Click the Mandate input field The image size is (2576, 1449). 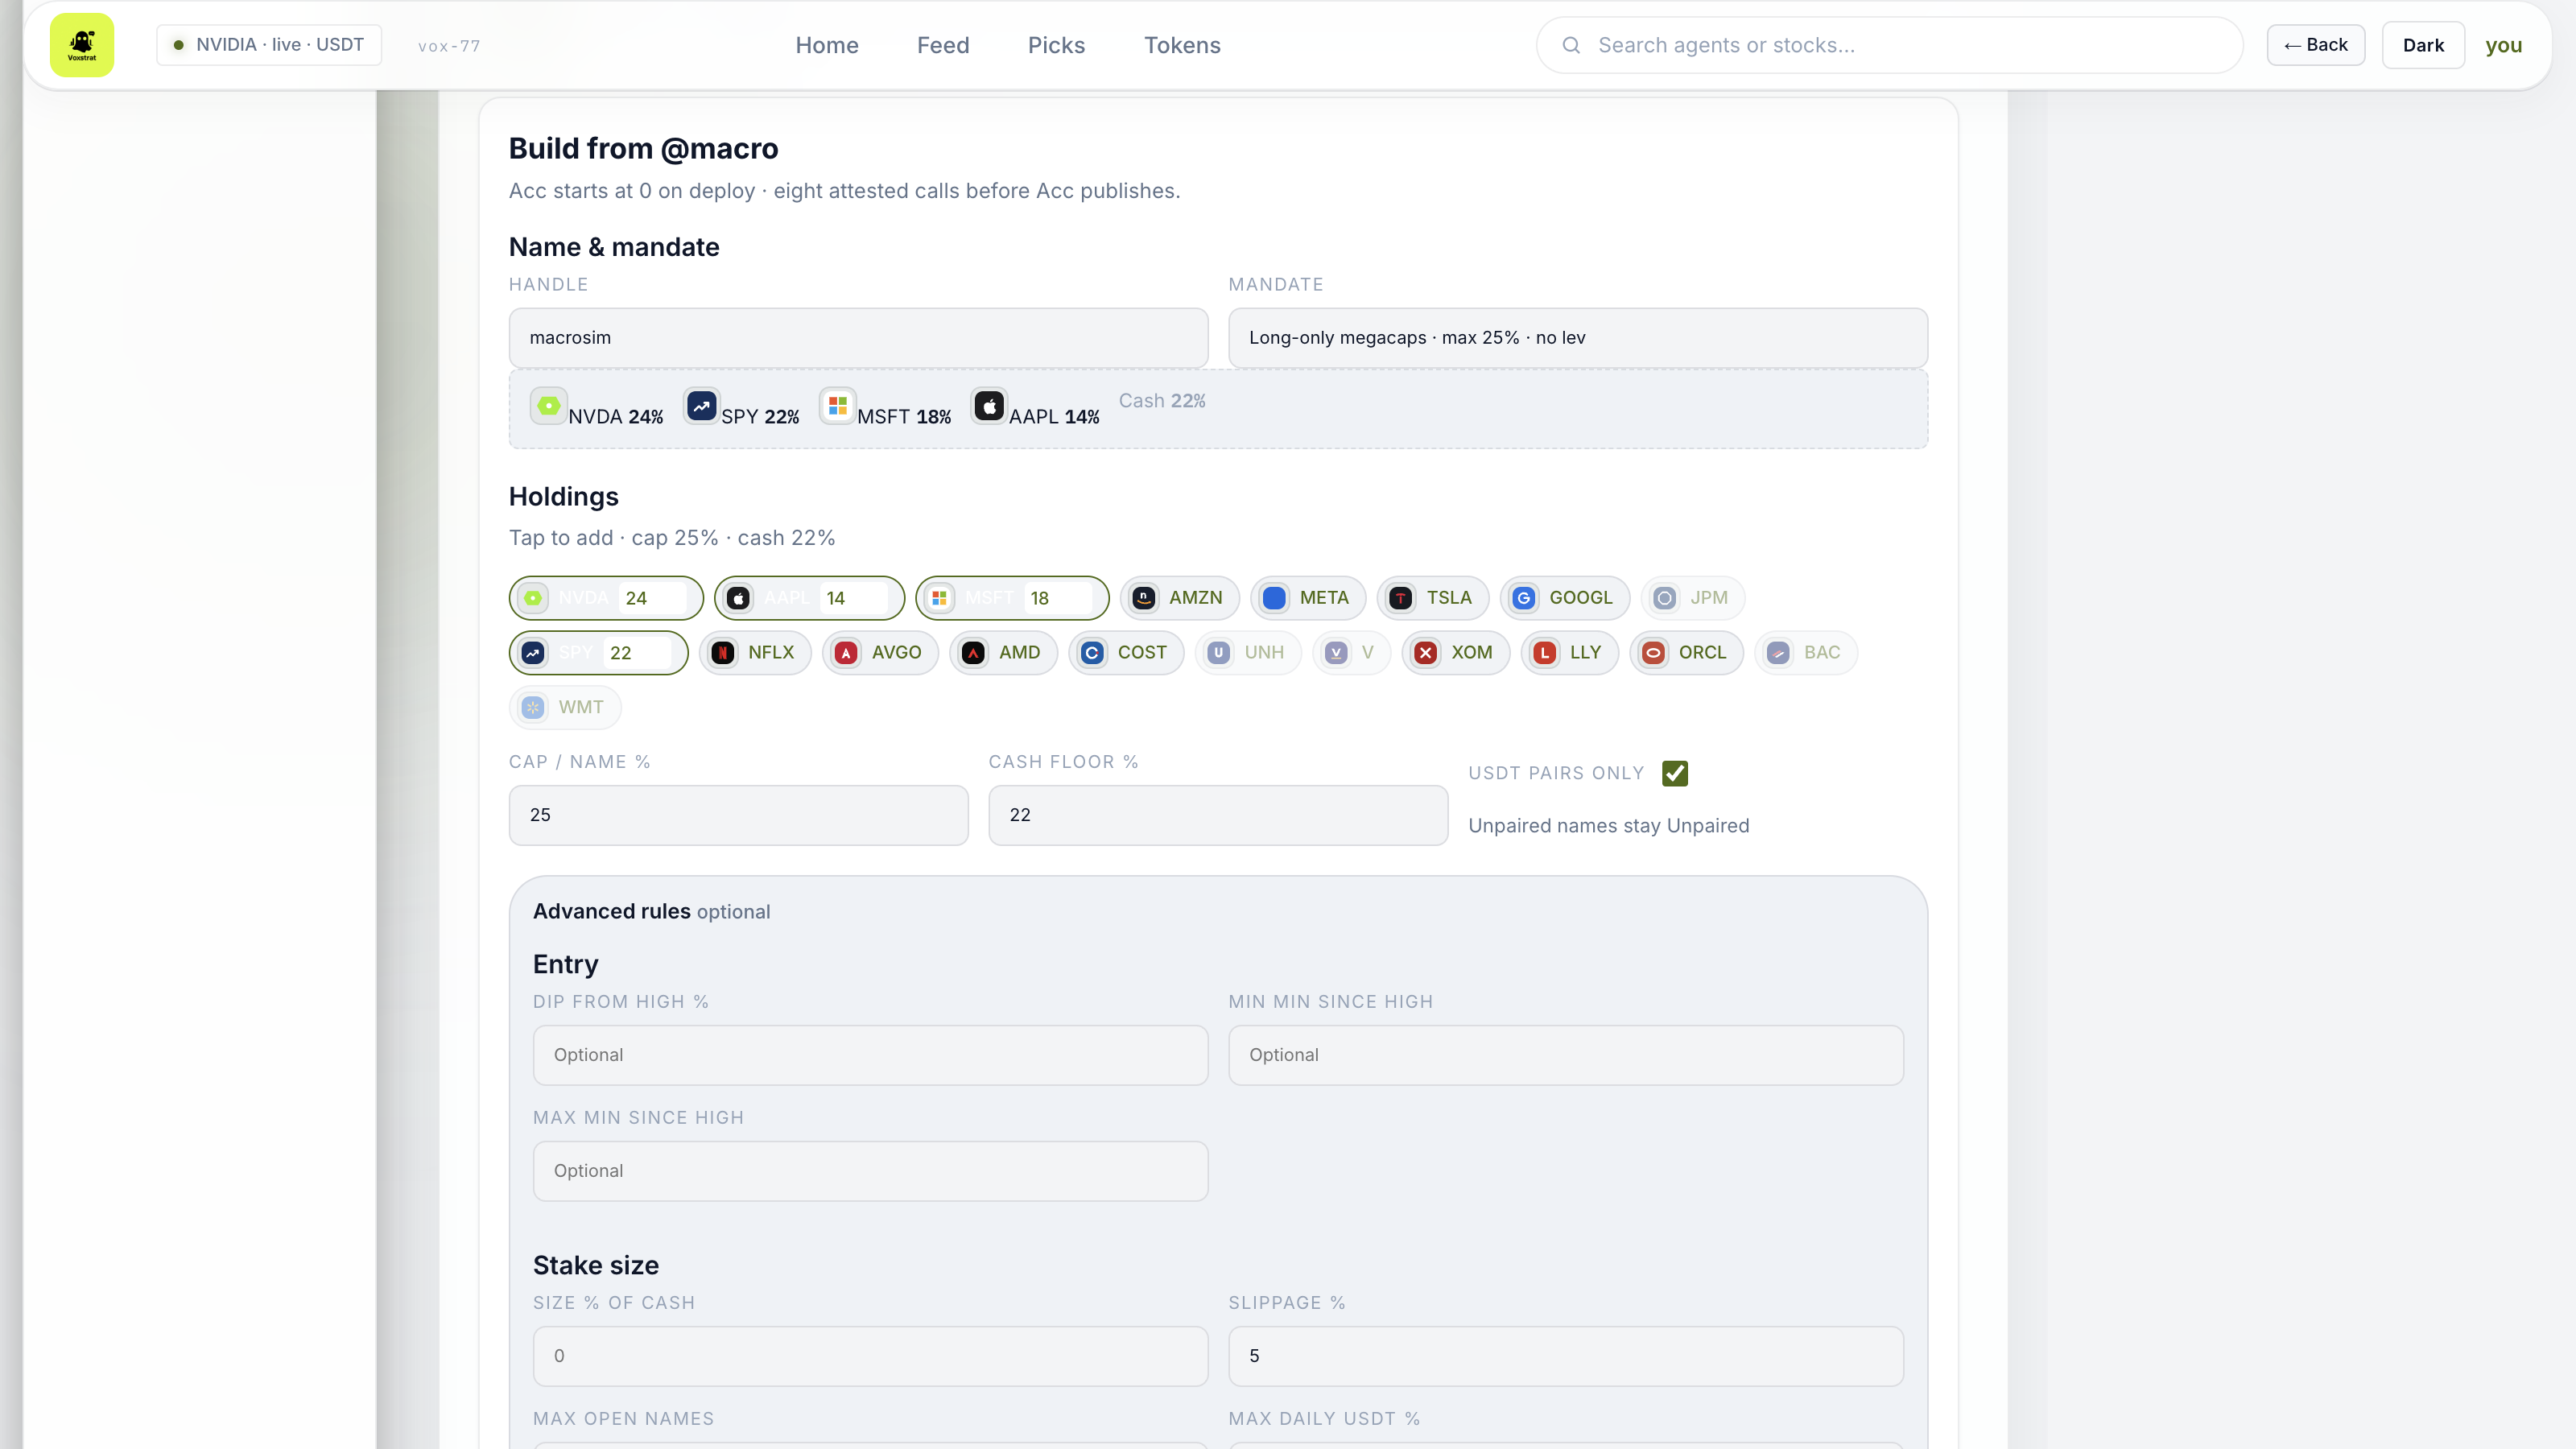coord(1578,338)
